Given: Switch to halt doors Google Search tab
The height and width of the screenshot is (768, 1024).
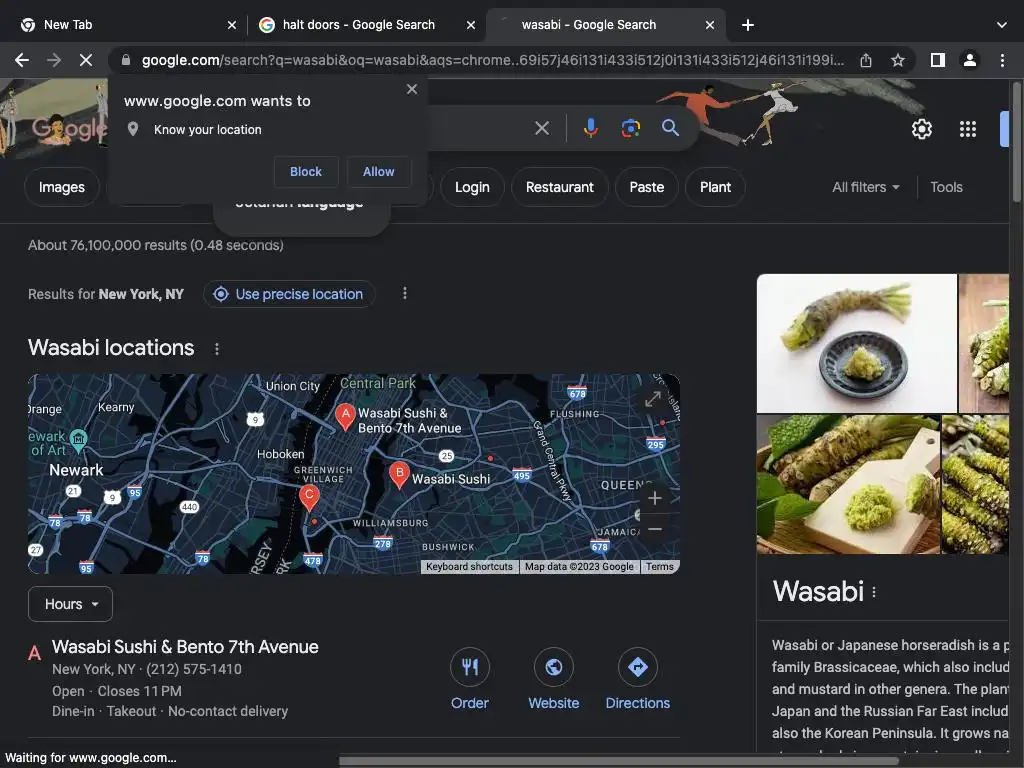Looking at the screenshot, I should coord(359,25).
